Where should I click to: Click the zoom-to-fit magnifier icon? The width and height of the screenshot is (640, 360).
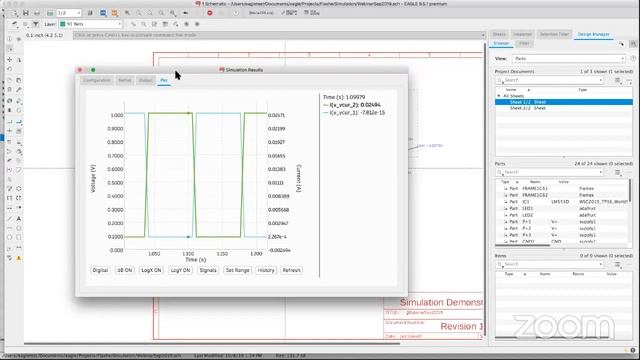(127, 13)
